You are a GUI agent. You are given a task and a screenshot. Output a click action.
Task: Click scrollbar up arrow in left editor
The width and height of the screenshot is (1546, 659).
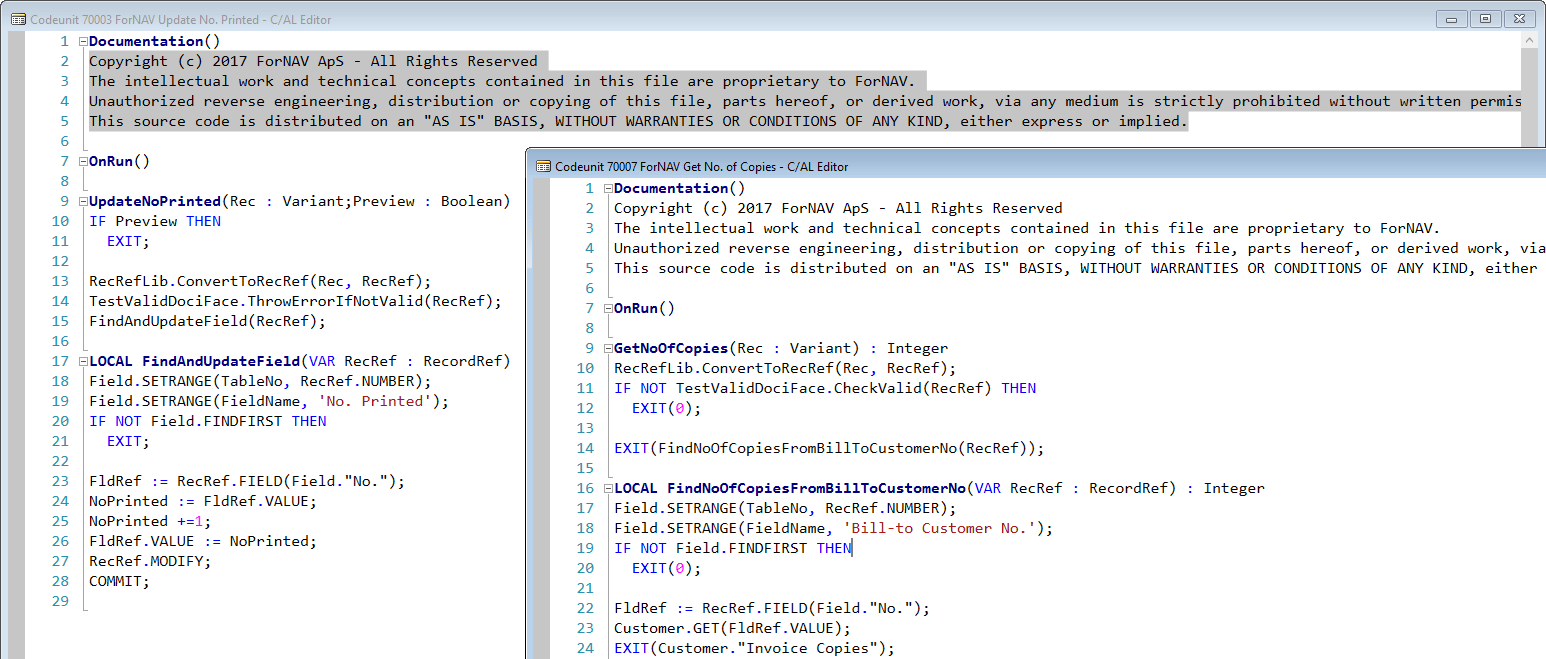coord(1527,41)
